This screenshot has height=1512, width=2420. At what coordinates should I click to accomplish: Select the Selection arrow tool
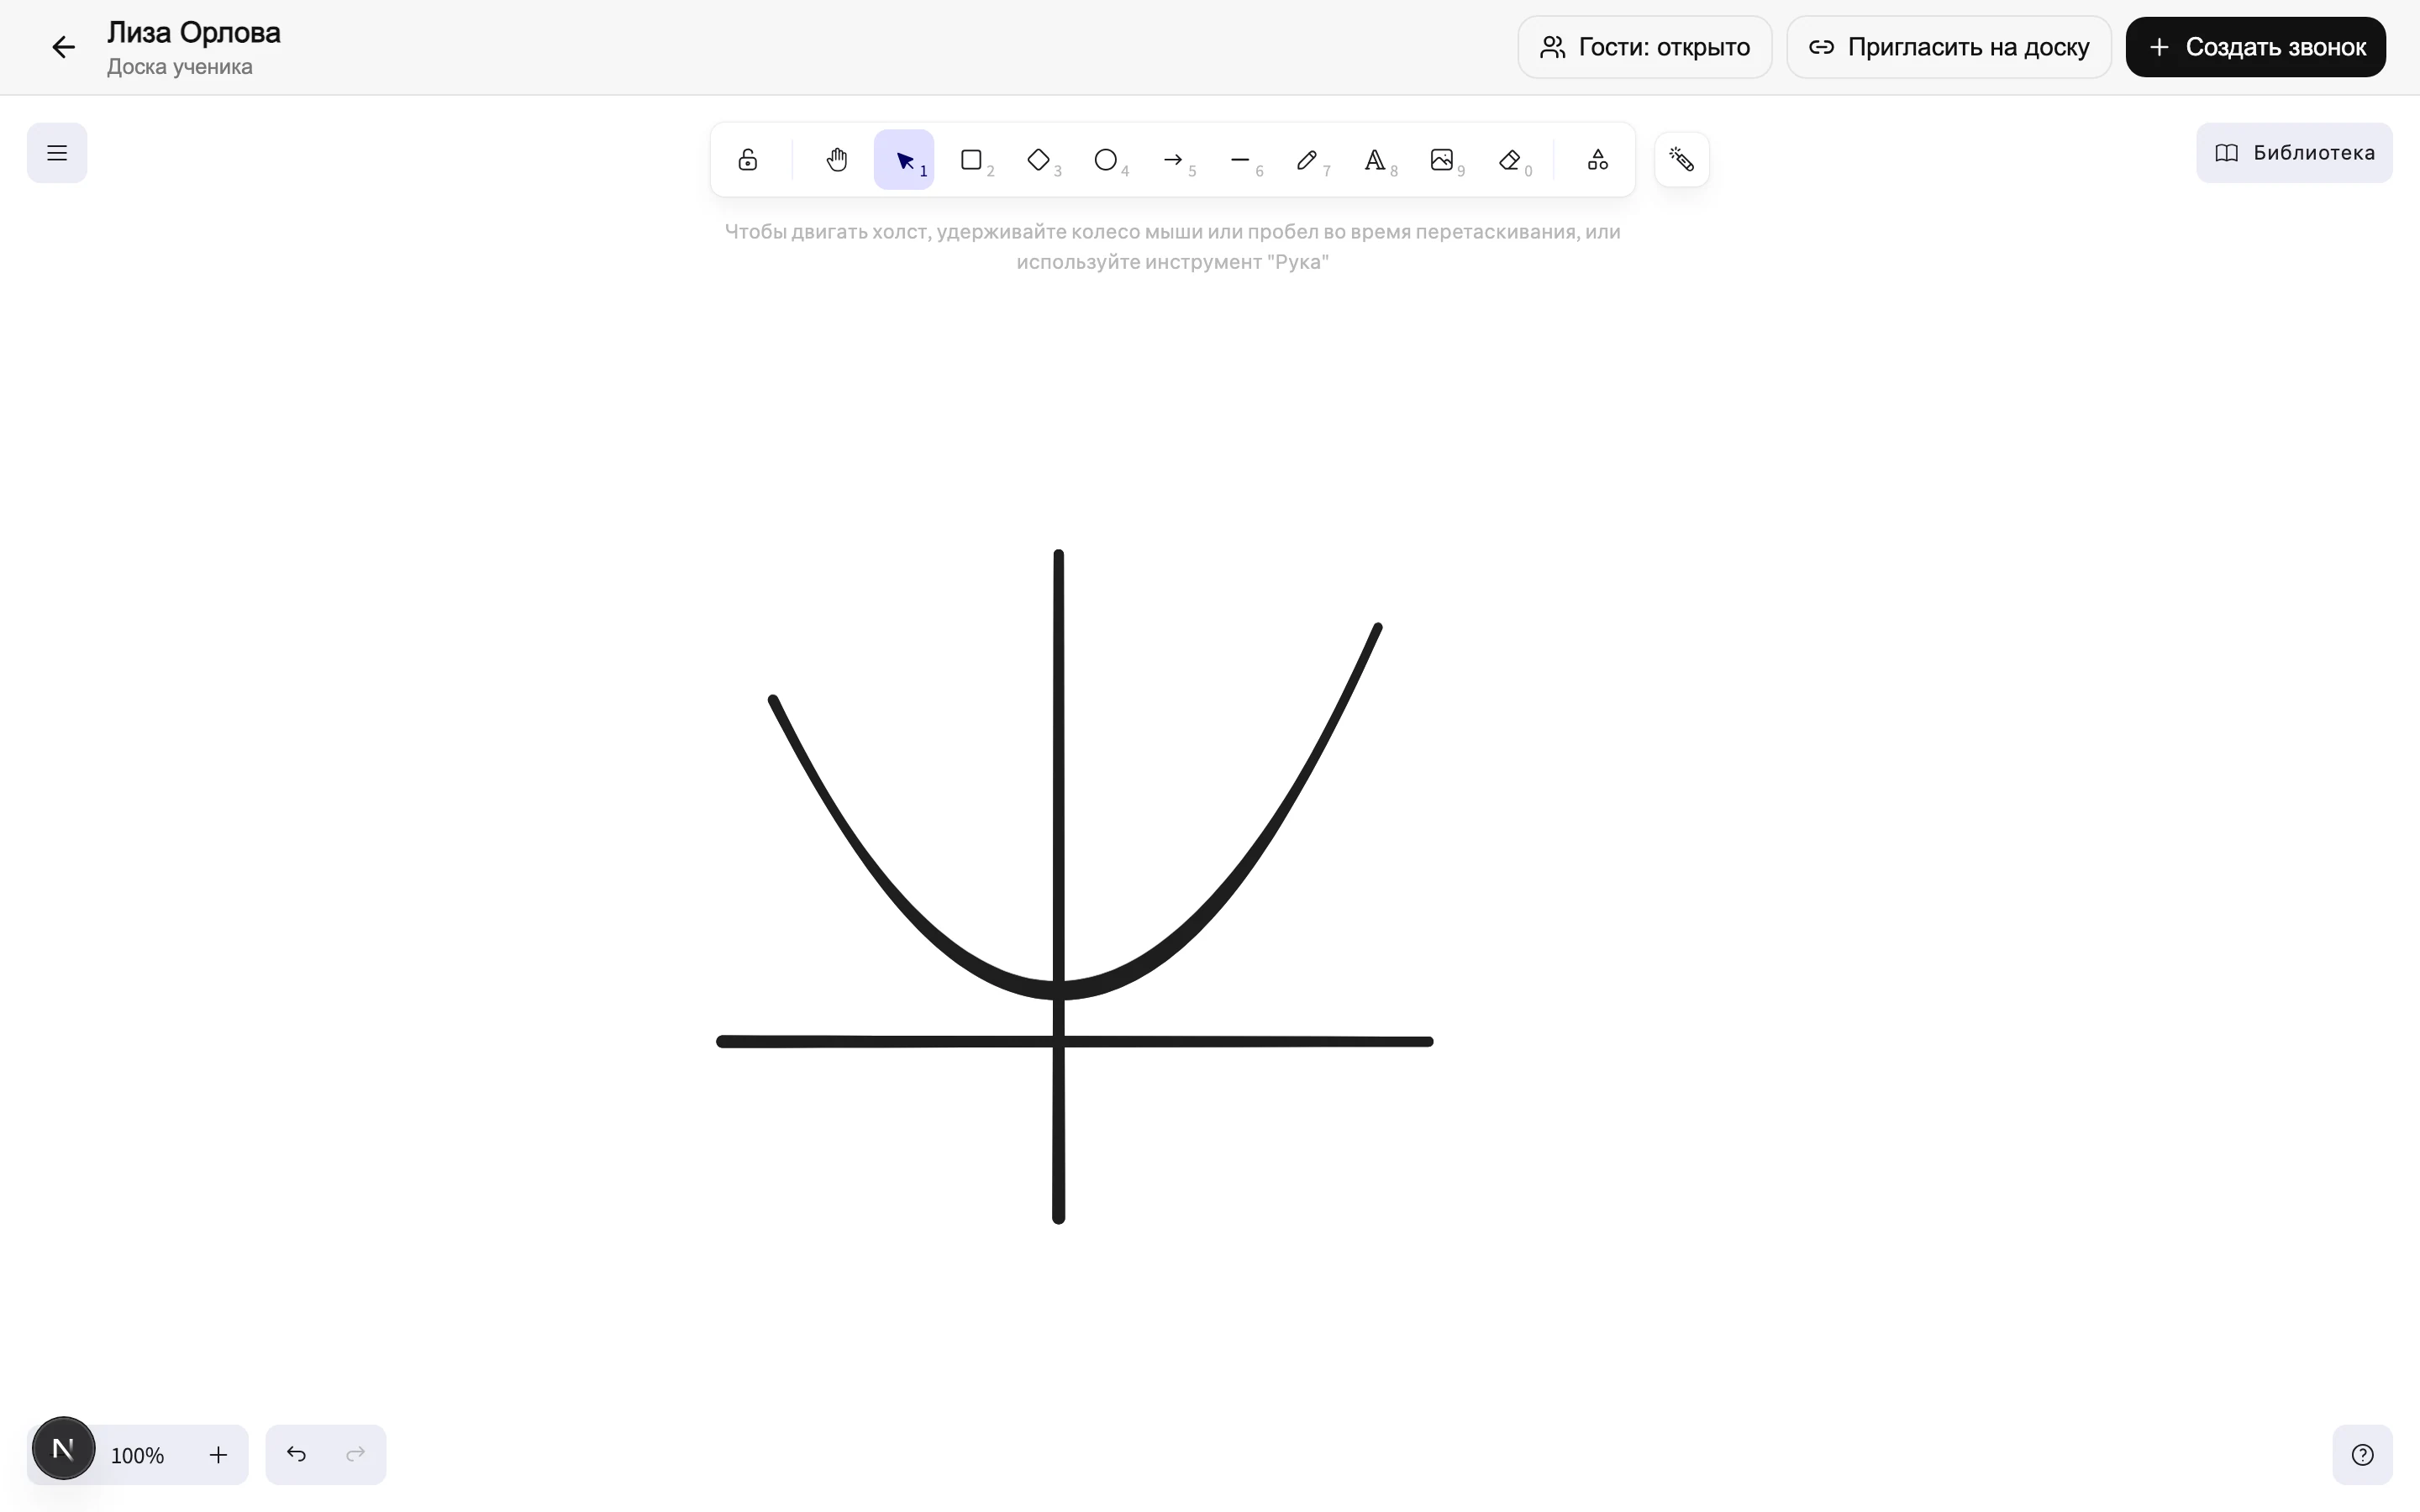tap(904, 160)
